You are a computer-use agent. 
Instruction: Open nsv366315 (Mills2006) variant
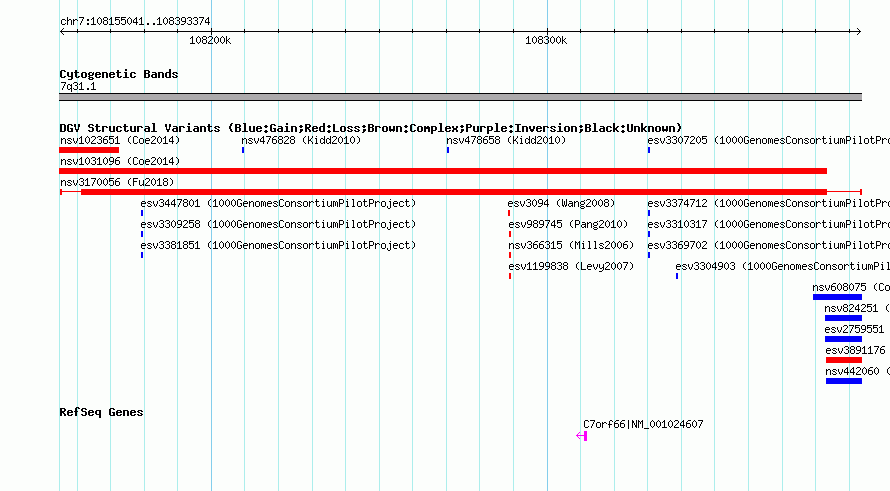571,245
